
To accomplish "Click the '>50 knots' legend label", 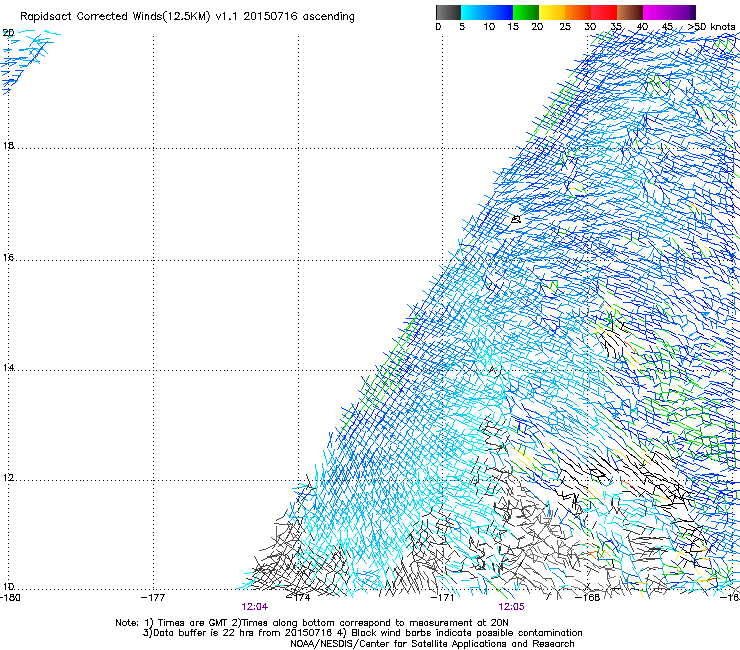I will point(711,26).
